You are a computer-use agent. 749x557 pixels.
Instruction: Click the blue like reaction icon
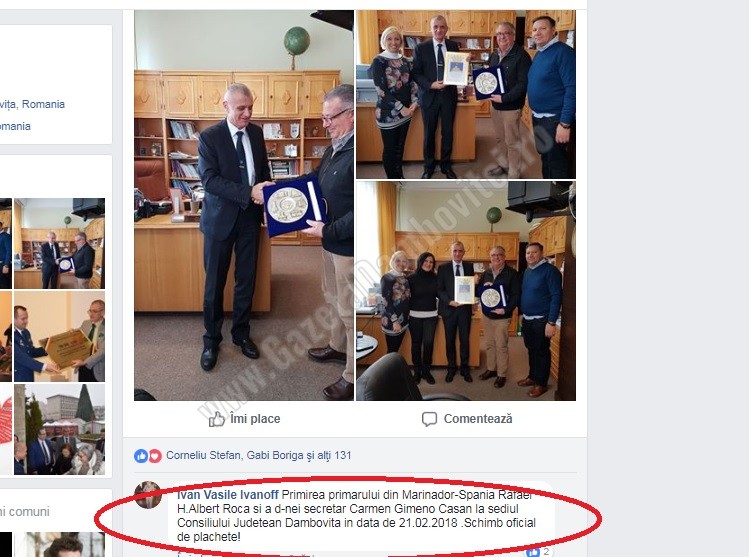(x=140, y=456)
